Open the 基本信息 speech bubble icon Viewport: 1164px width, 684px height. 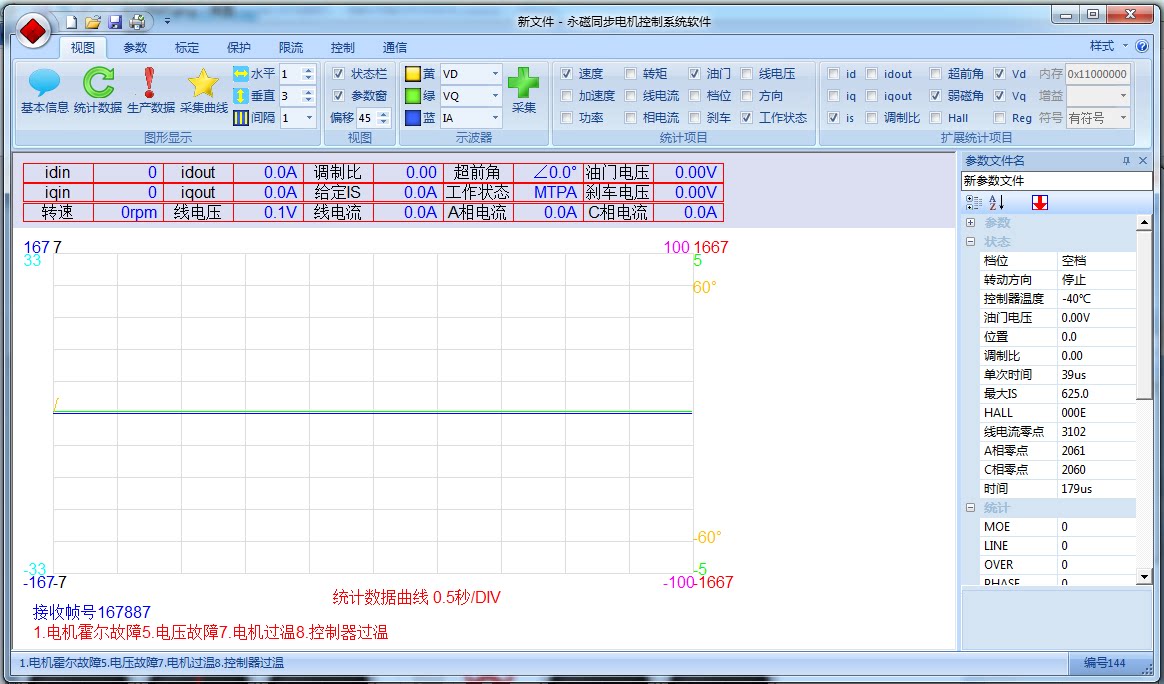[44, 83]
